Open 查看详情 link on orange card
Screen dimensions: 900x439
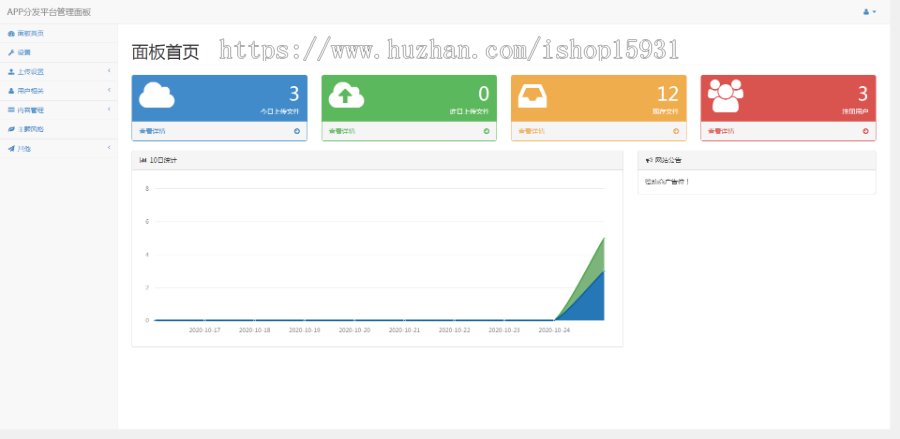(532, 131)
